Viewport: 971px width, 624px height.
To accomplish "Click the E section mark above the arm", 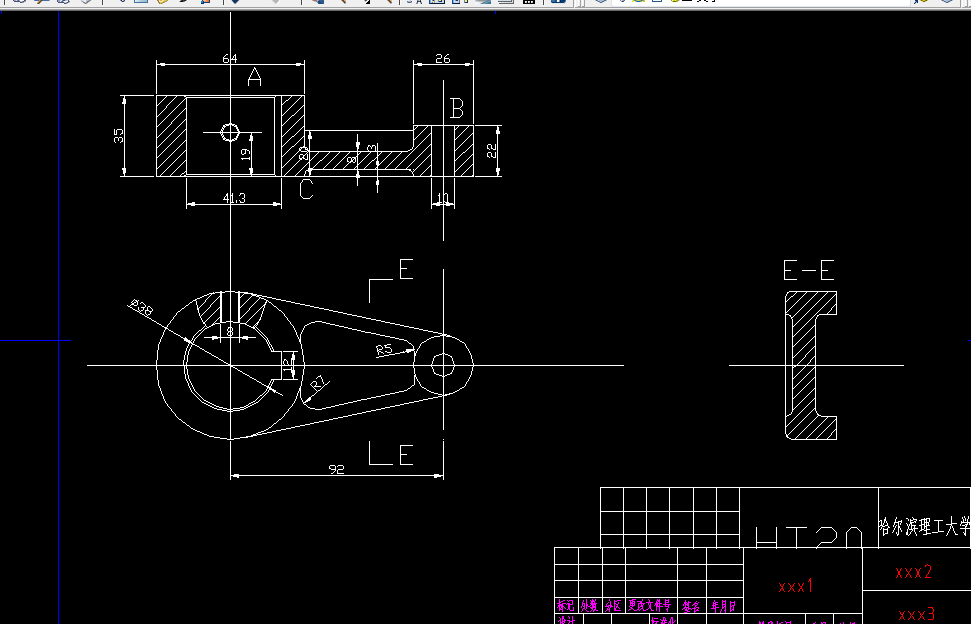I will (x=406, y=270).
